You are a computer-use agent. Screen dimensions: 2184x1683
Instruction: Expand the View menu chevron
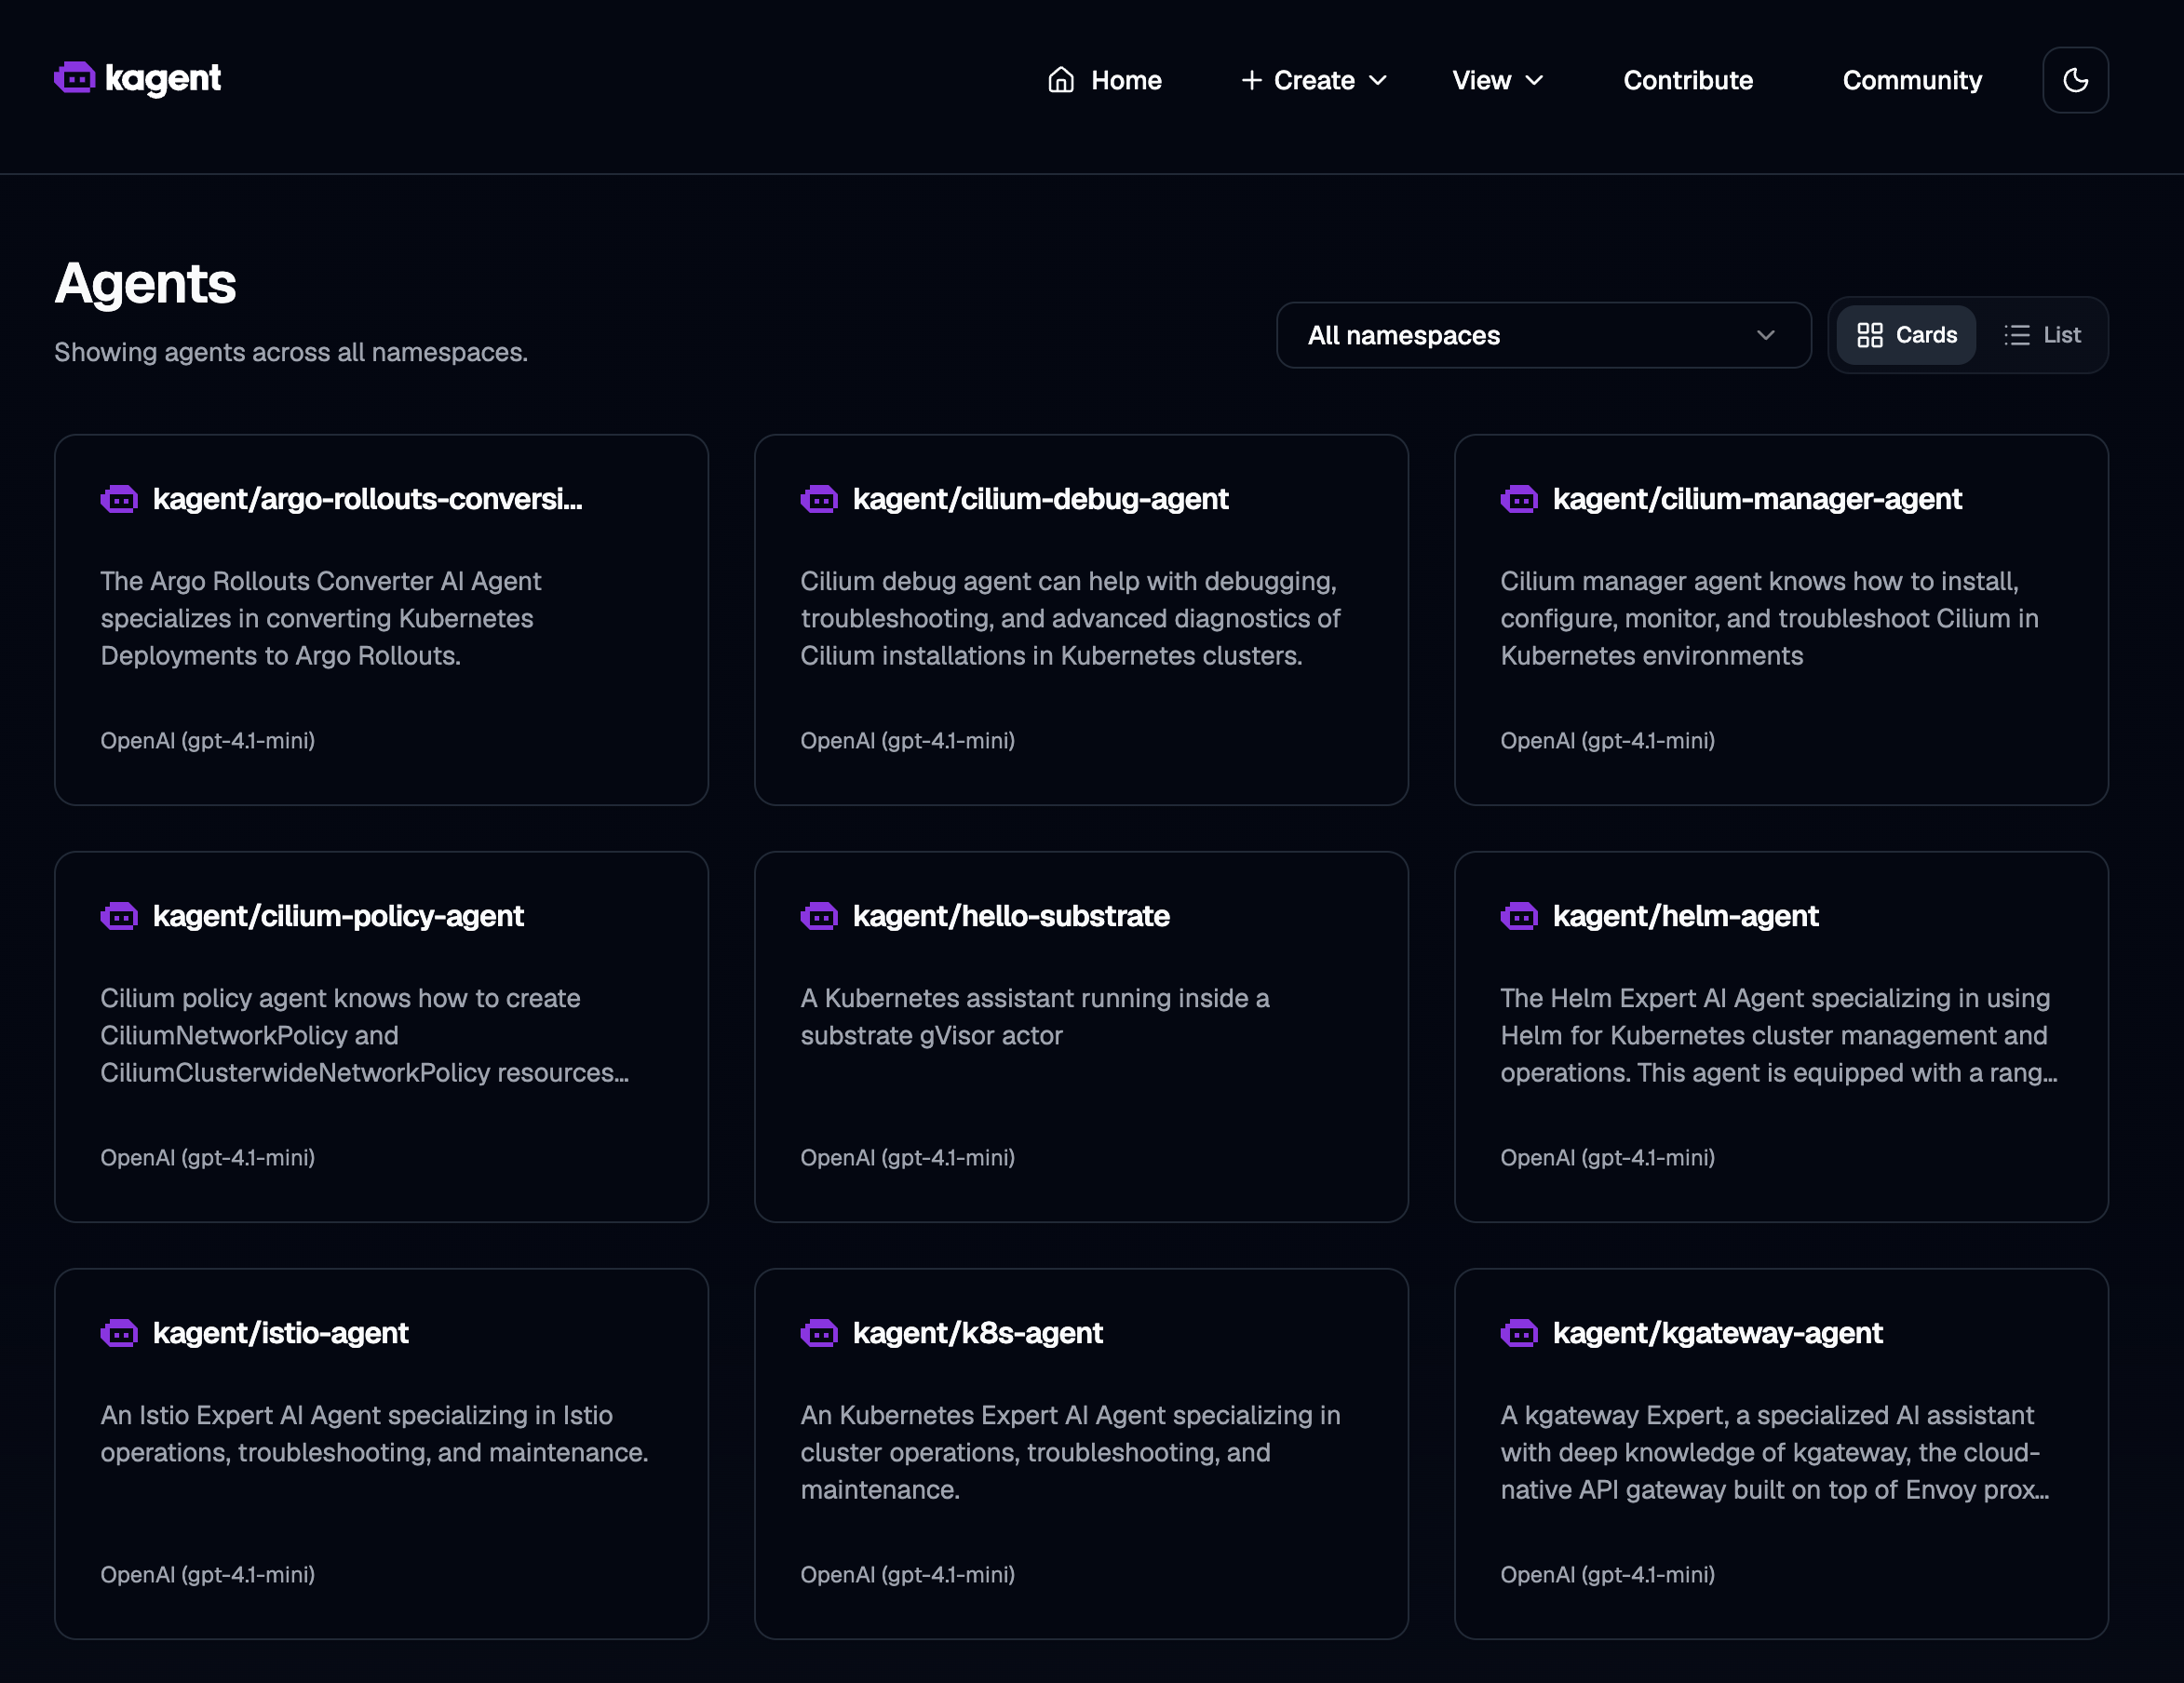click(1535, 80)
